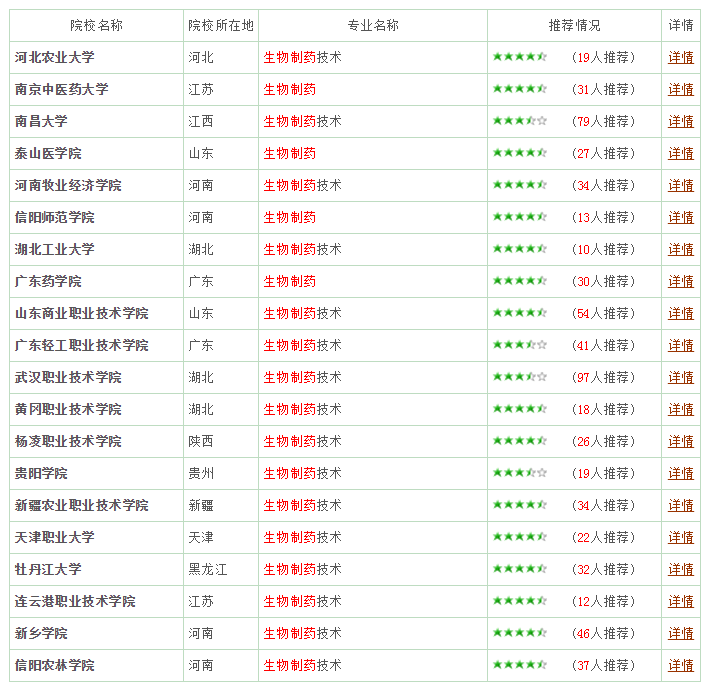Select school name 信阳师范学院
Screen dimensions: 710x692
click(x=54, y=217)
